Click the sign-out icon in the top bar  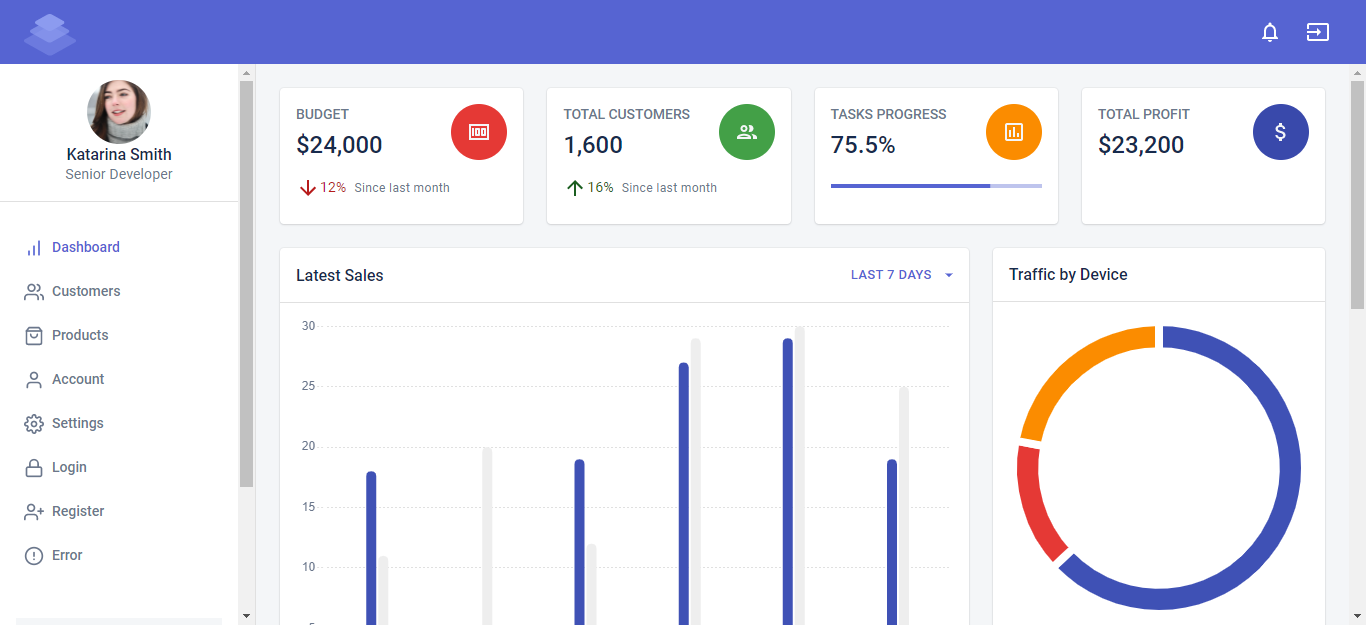pyautogui.click(x=1317, y=32)
